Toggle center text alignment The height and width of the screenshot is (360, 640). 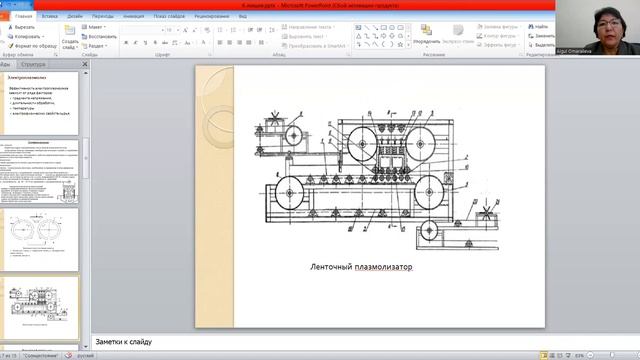[230, 42]
